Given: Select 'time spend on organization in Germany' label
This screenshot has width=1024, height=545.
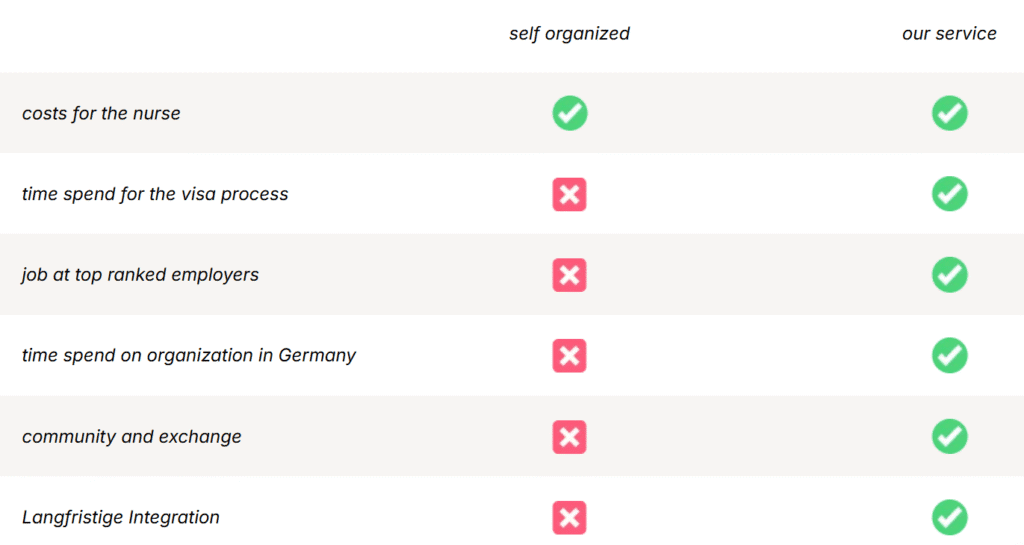Looking at the screenshot, I should pos(189,356).
